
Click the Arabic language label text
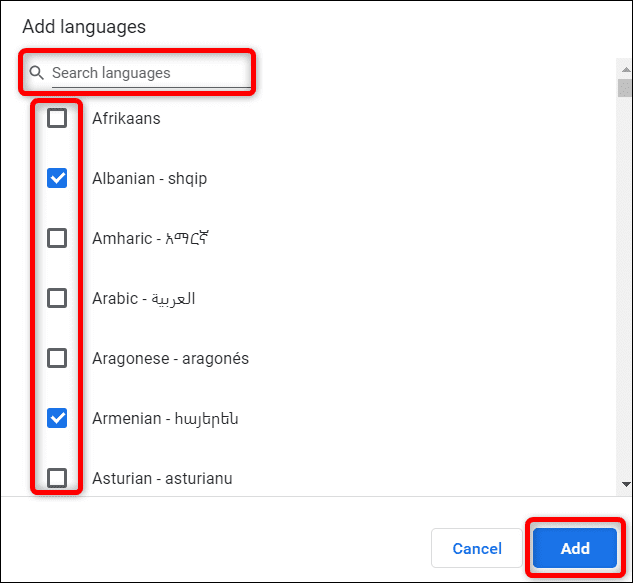(144, 299)
